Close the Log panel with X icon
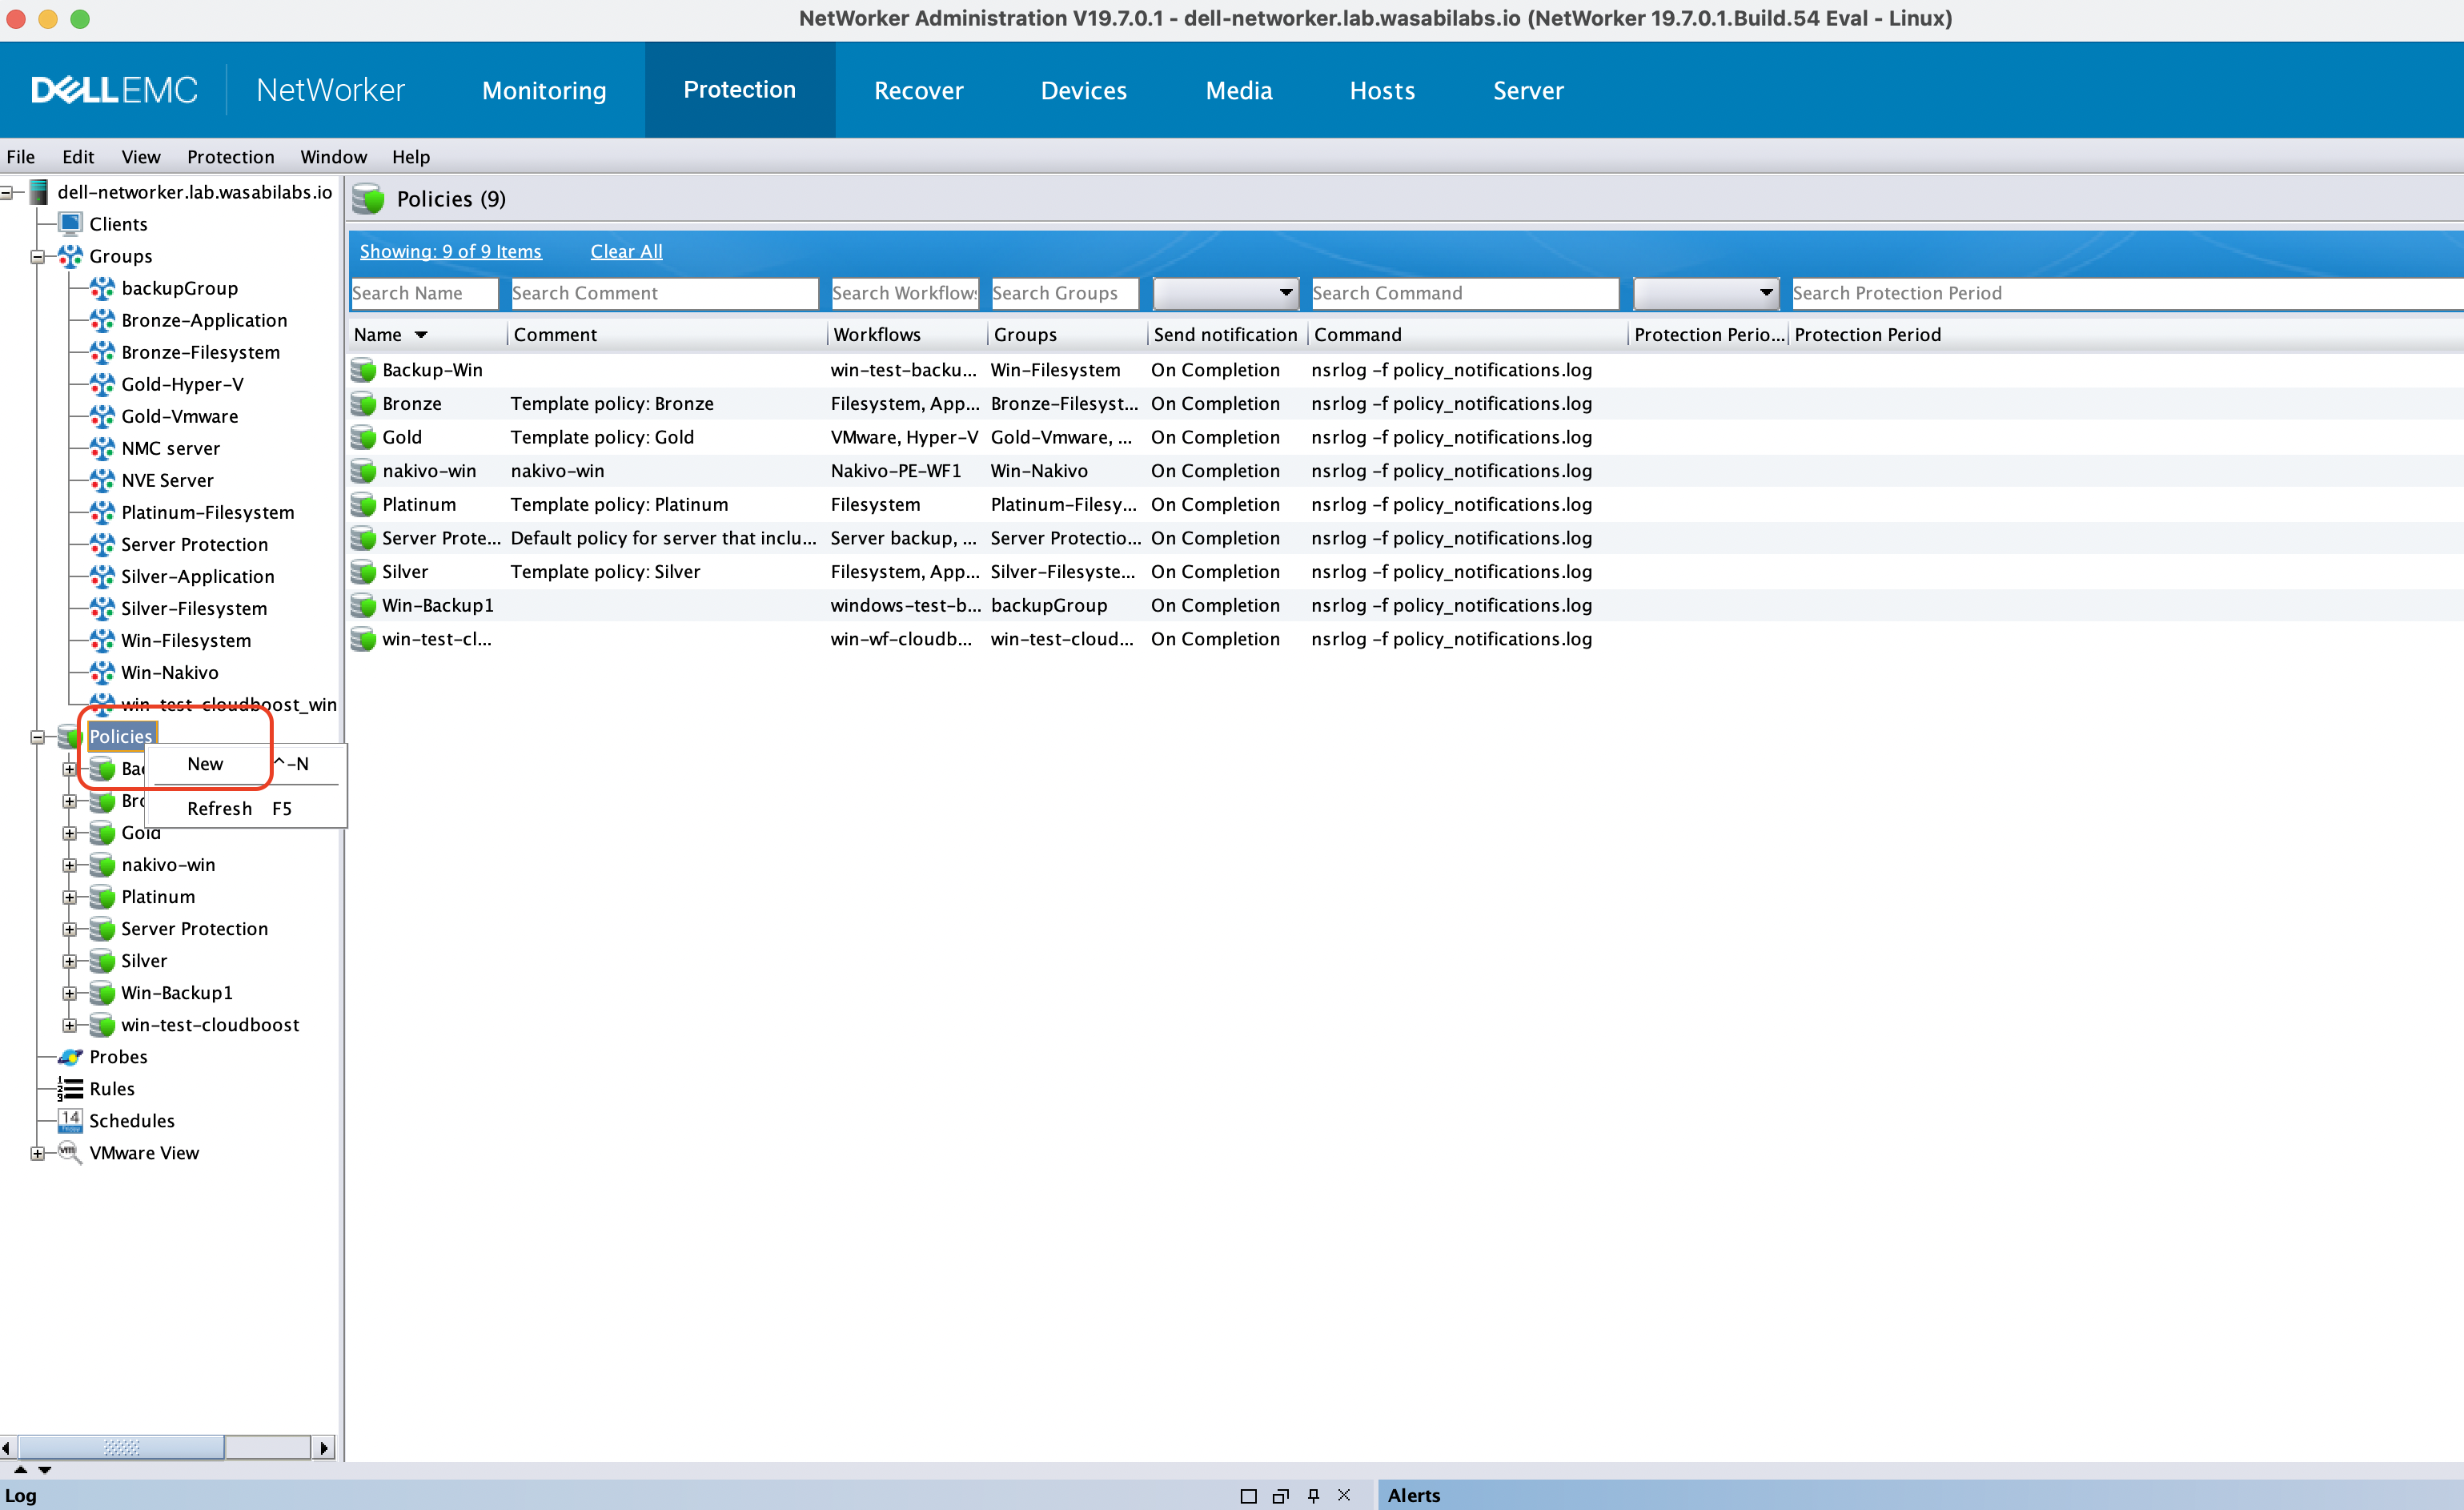Viewport: 2464px width, 1510px height. [1345, 1495]
